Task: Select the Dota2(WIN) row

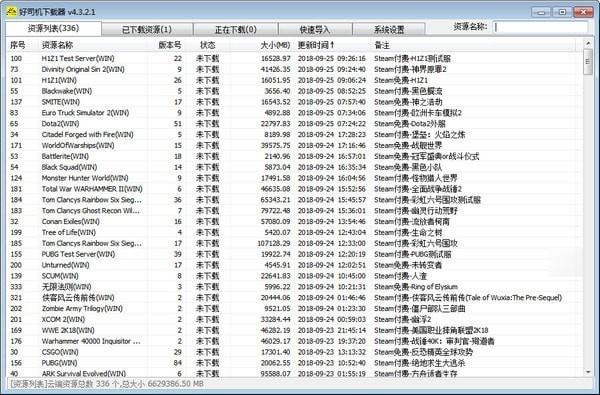Action: [295, 124]
